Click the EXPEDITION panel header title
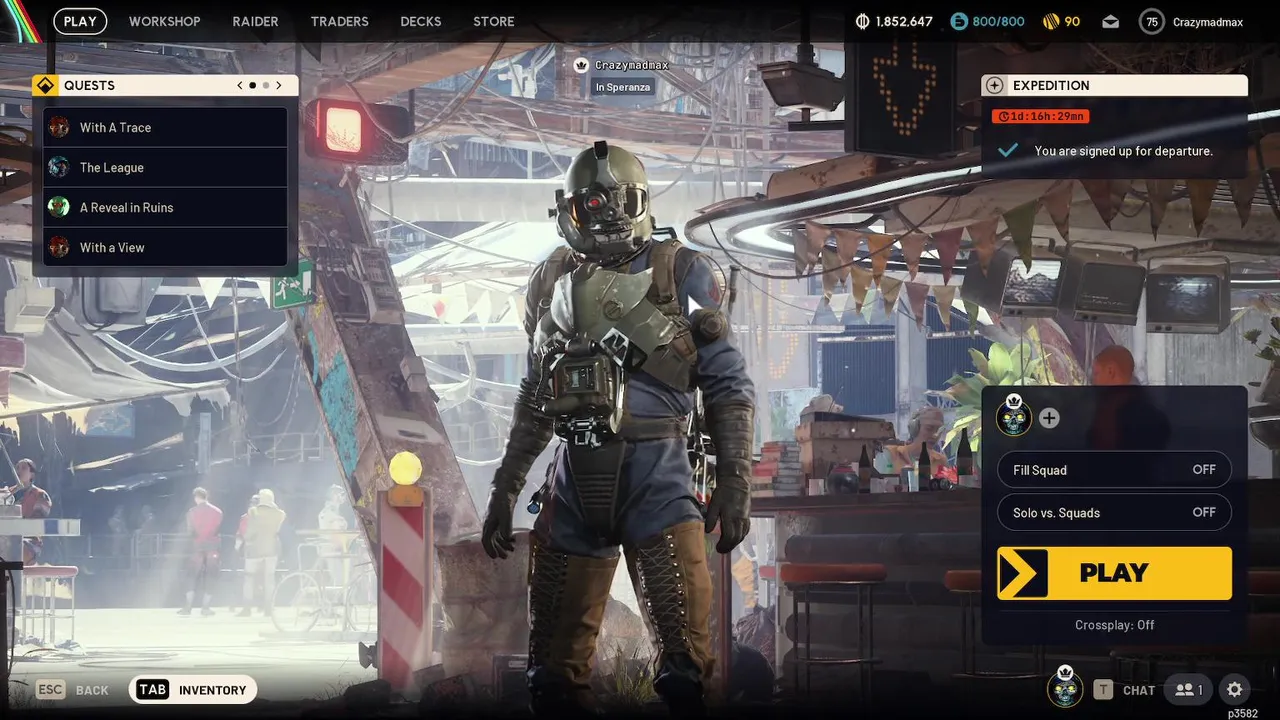 (1051, 86)
